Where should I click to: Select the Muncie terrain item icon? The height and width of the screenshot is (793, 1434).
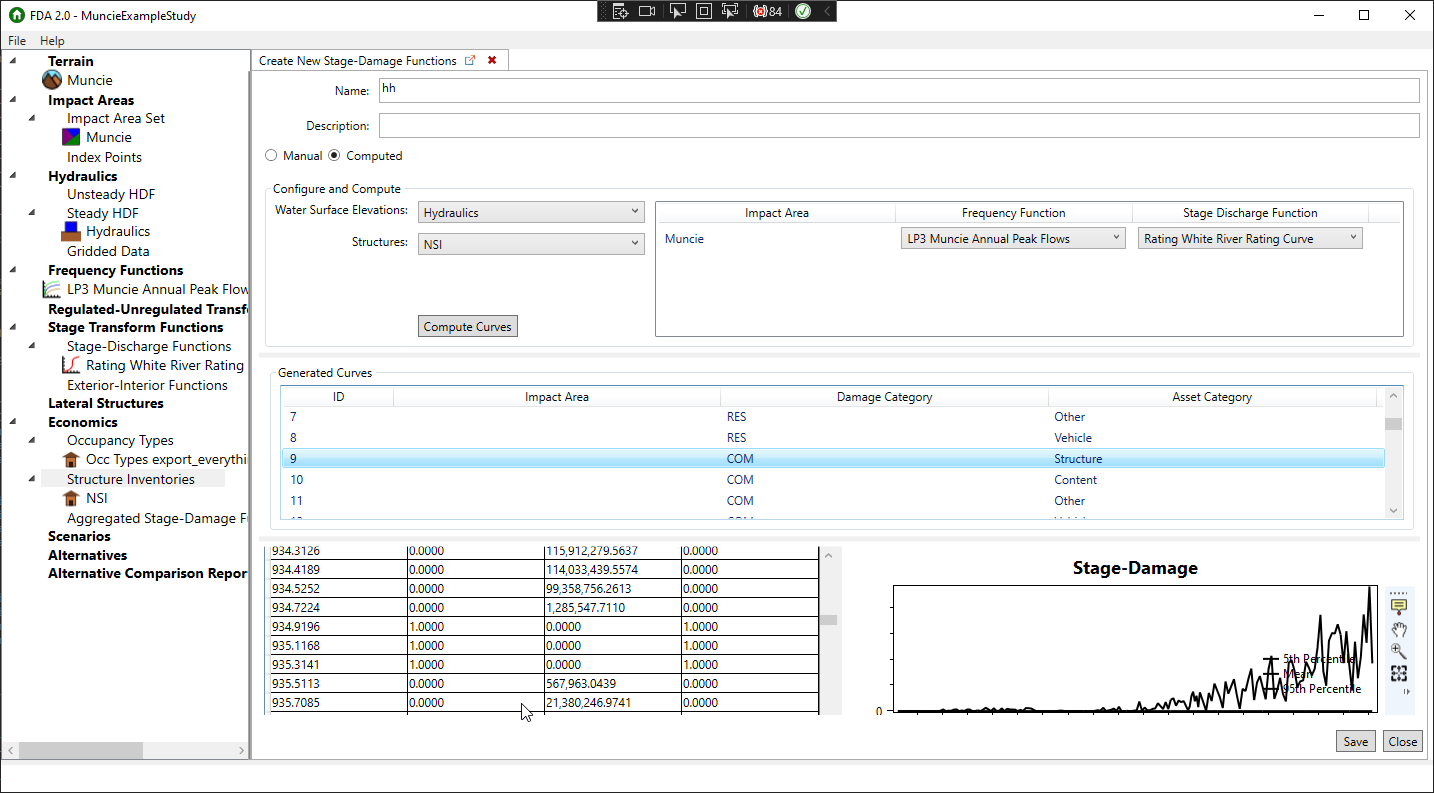[50, 80]
